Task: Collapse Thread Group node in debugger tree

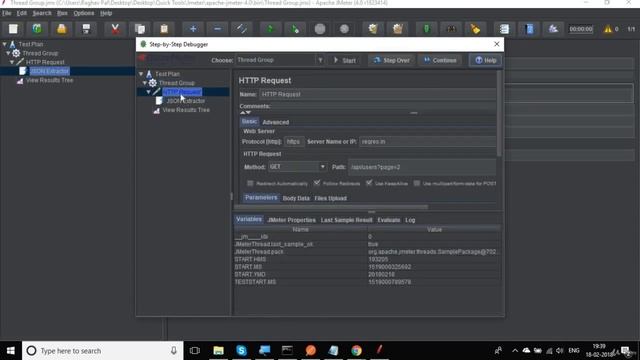Action: coord(144,83)
